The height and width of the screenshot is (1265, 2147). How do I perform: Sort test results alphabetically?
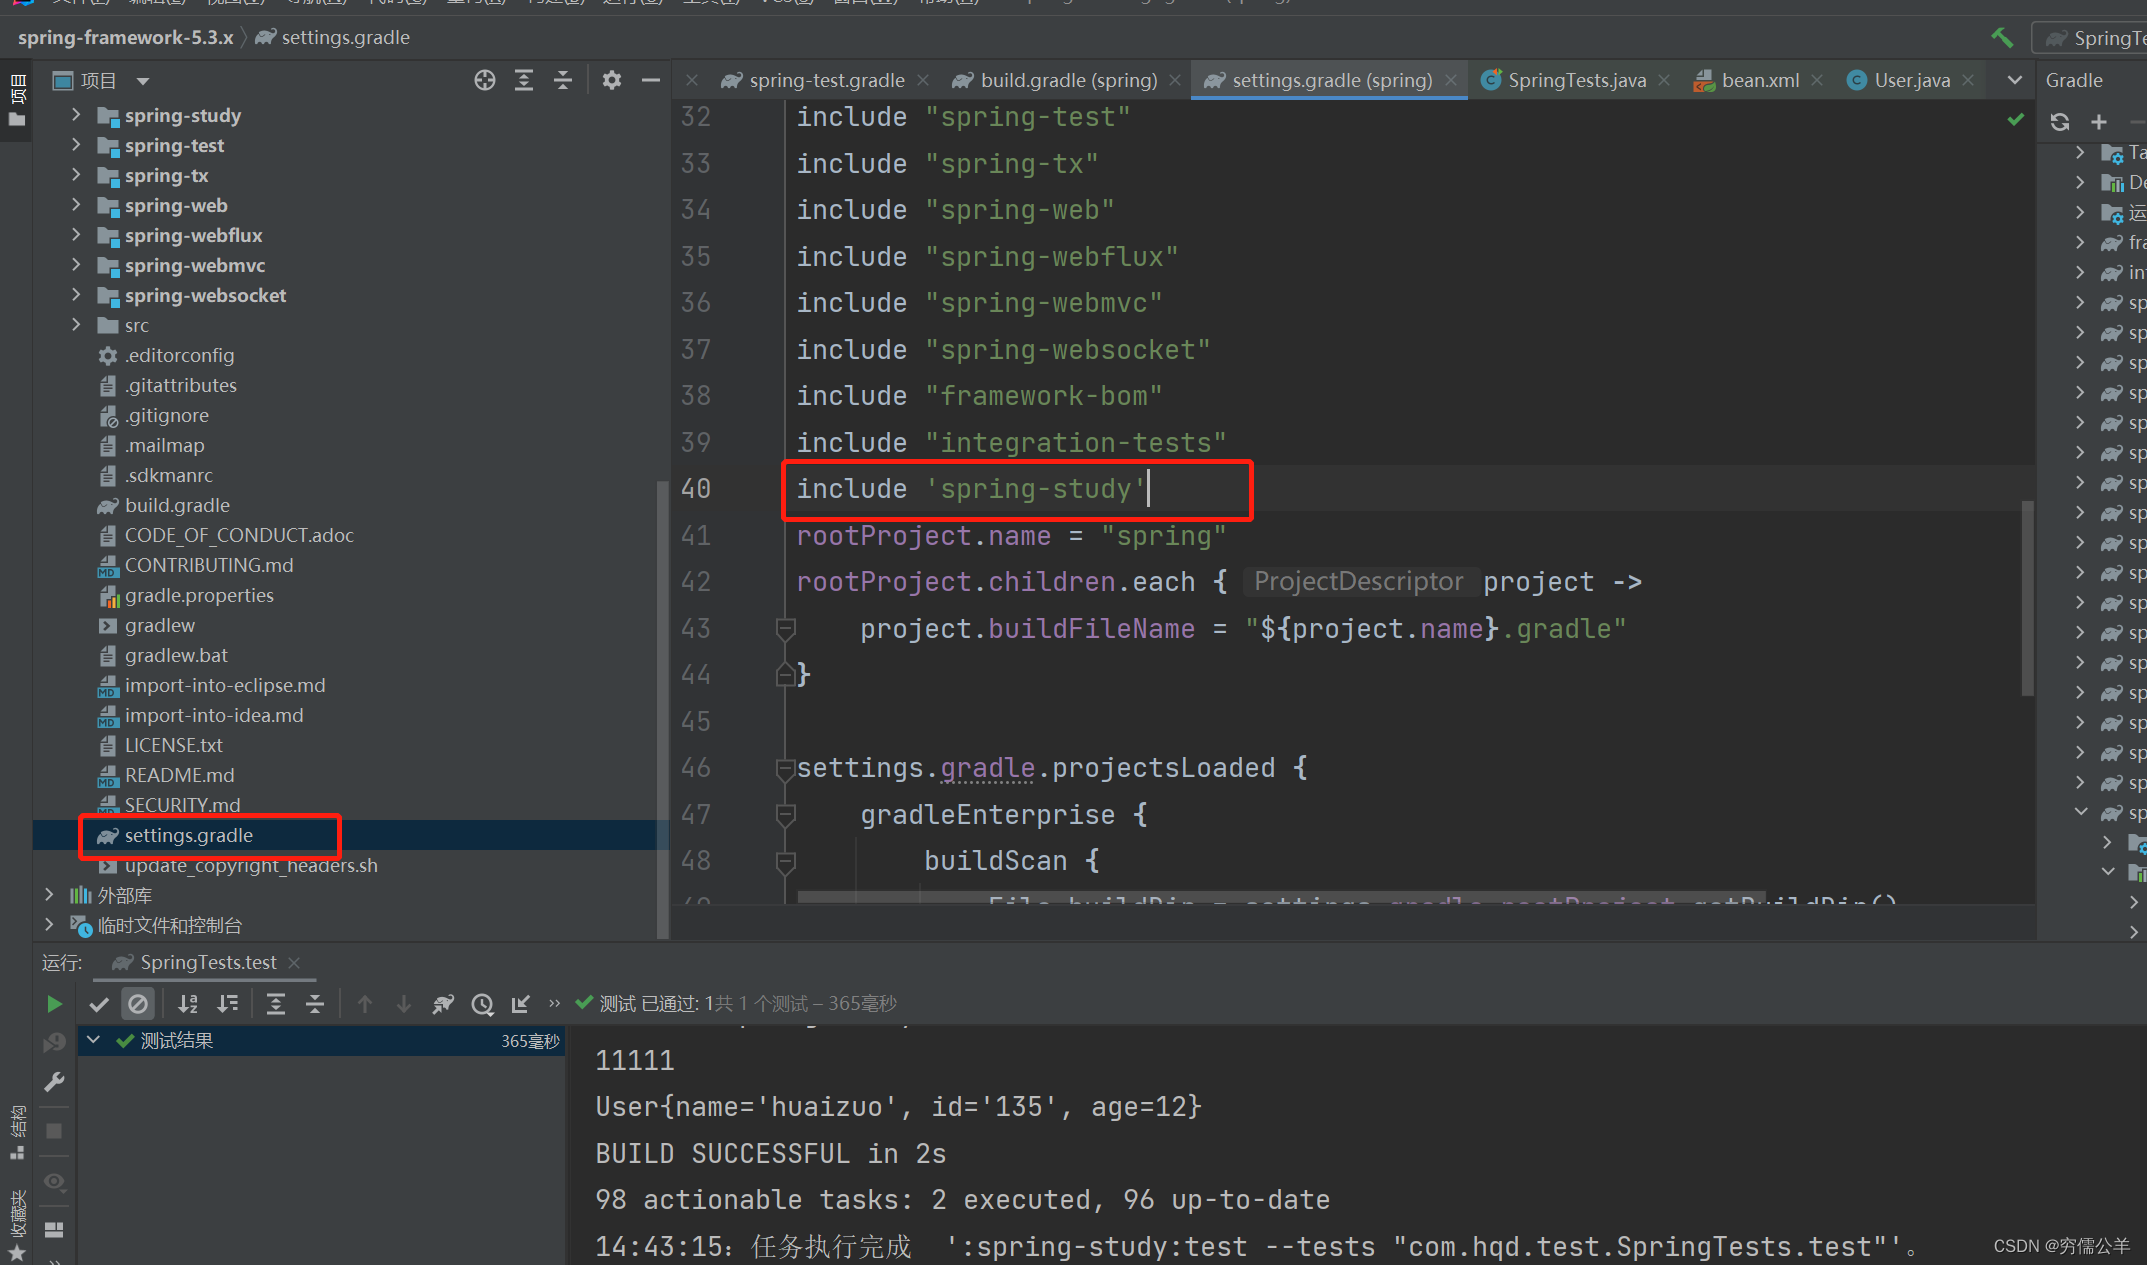pos(188,1004)
